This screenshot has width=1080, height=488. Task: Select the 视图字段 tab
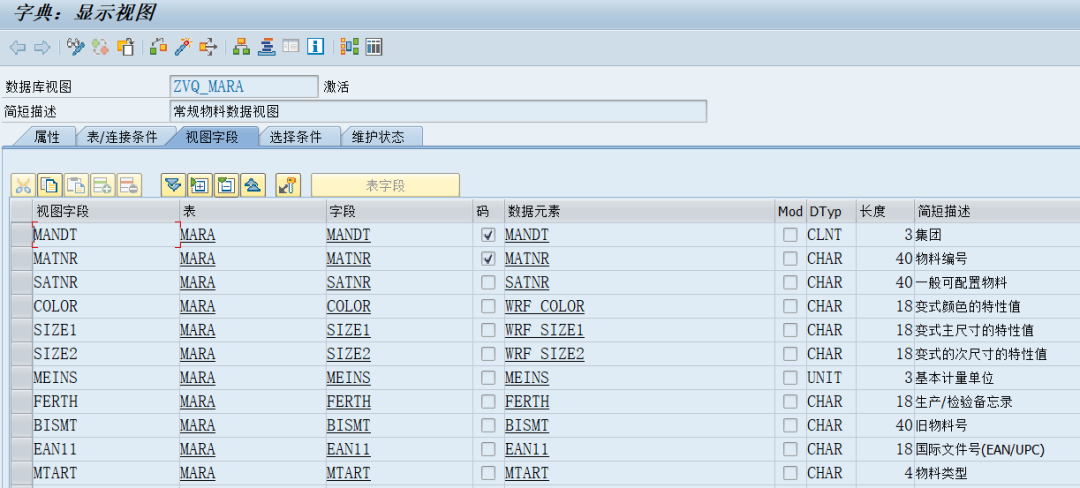click(212, 137)
